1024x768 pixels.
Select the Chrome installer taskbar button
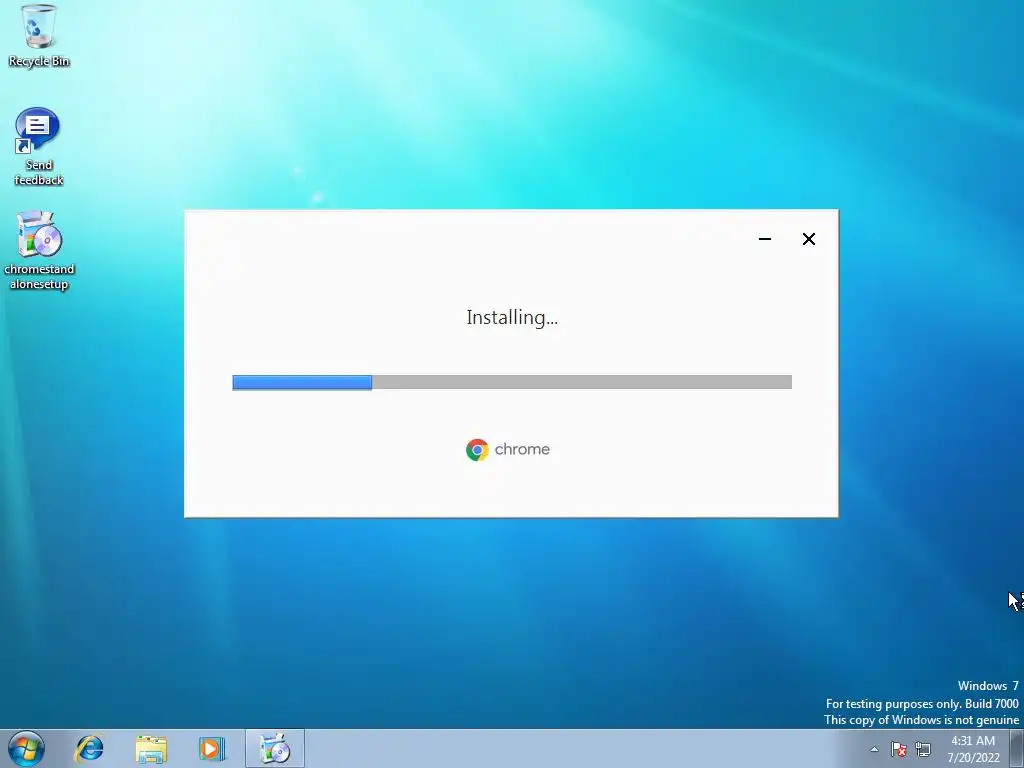click(275, 749)
